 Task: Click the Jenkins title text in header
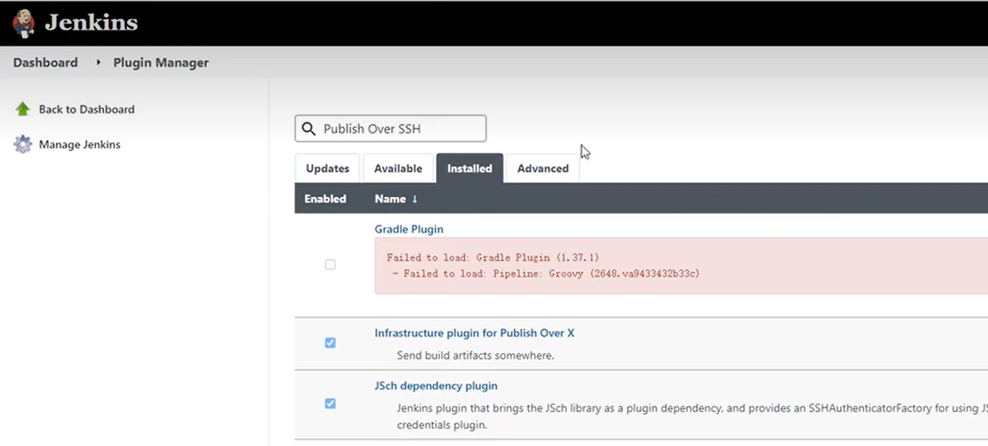(91, 23)
